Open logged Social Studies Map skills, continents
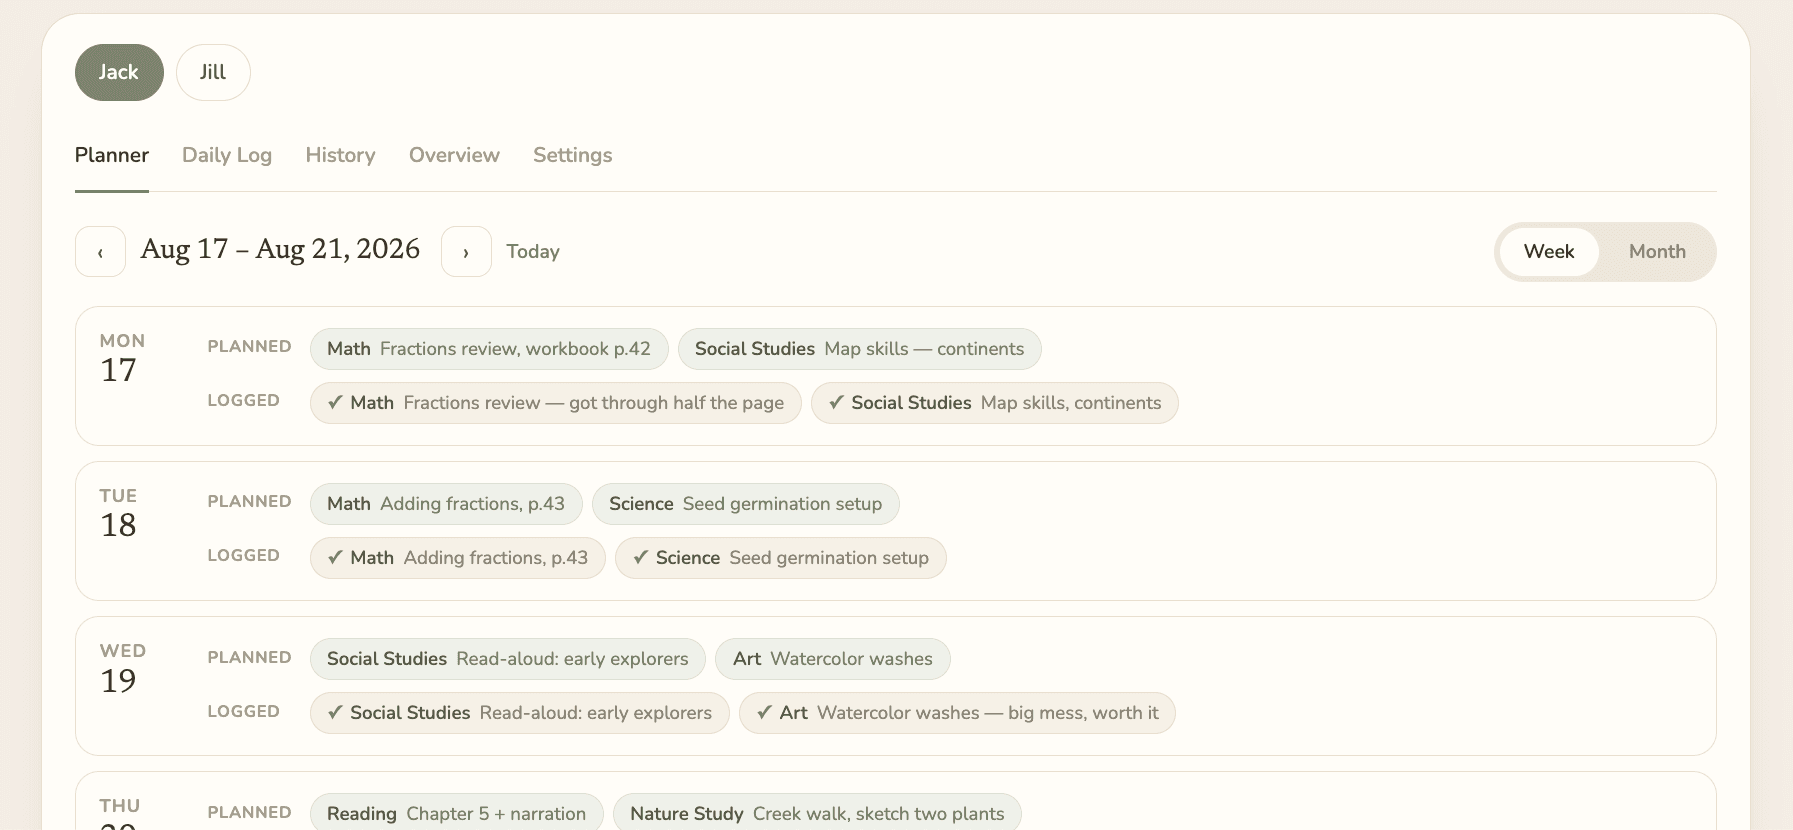Screen dimensions: 1793x830 (x=995, y=403)
